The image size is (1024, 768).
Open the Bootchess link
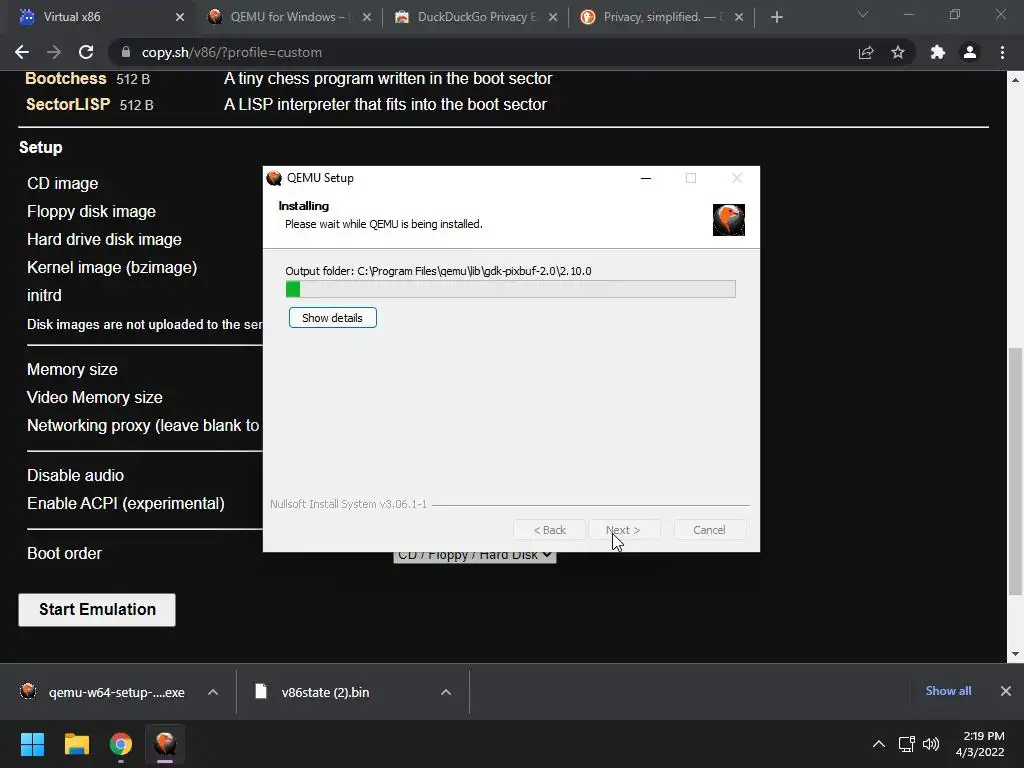click(65, 78)
